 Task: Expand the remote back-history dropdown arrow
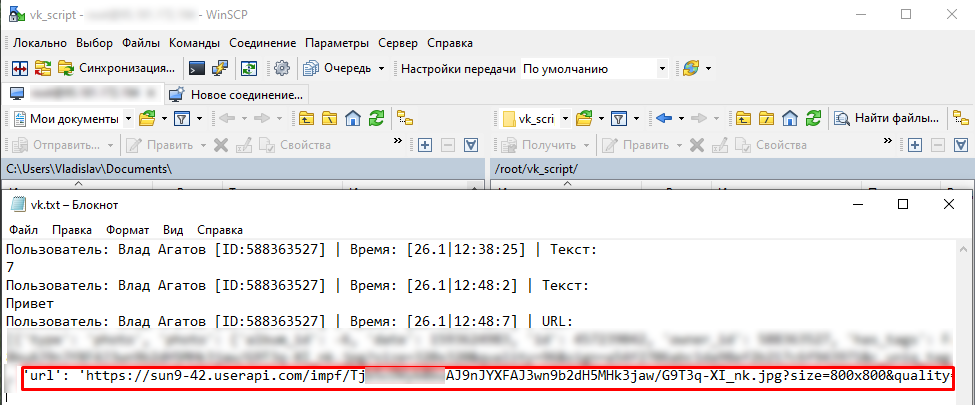point(682,118)
